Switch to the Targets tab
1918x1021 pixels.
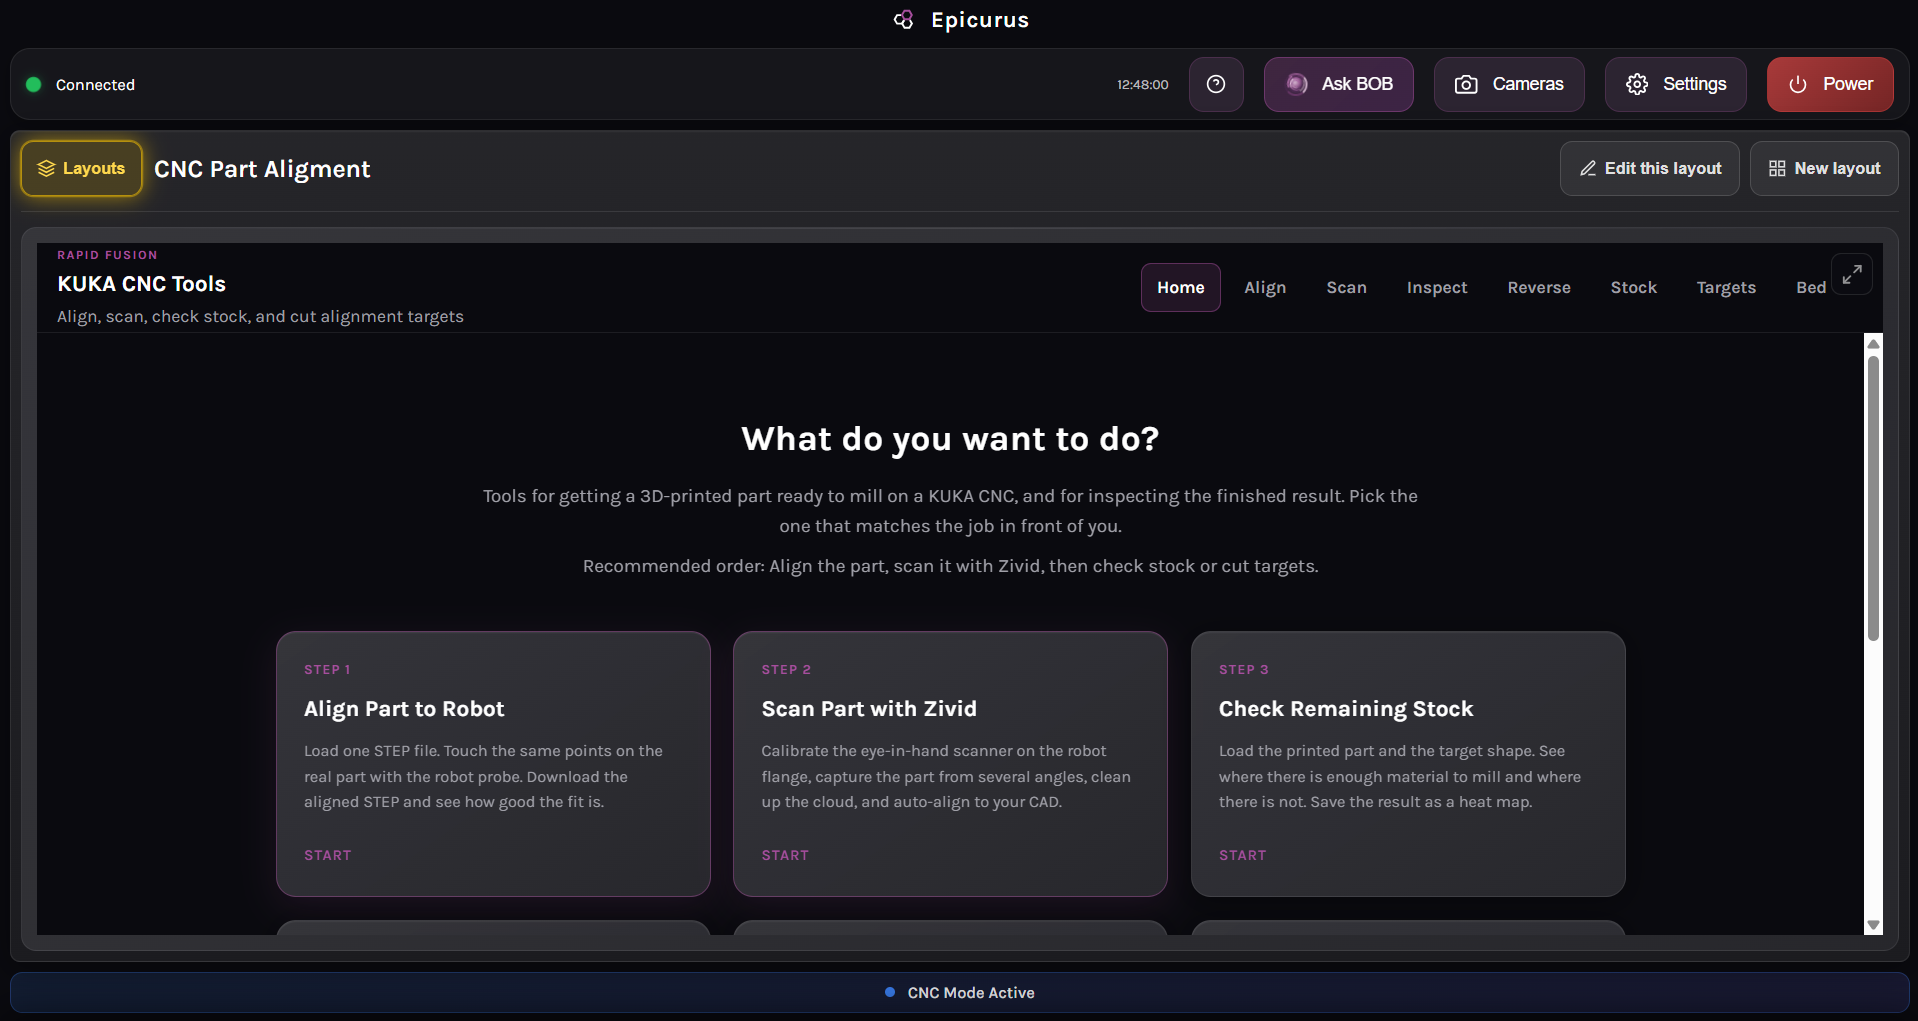1726,287
